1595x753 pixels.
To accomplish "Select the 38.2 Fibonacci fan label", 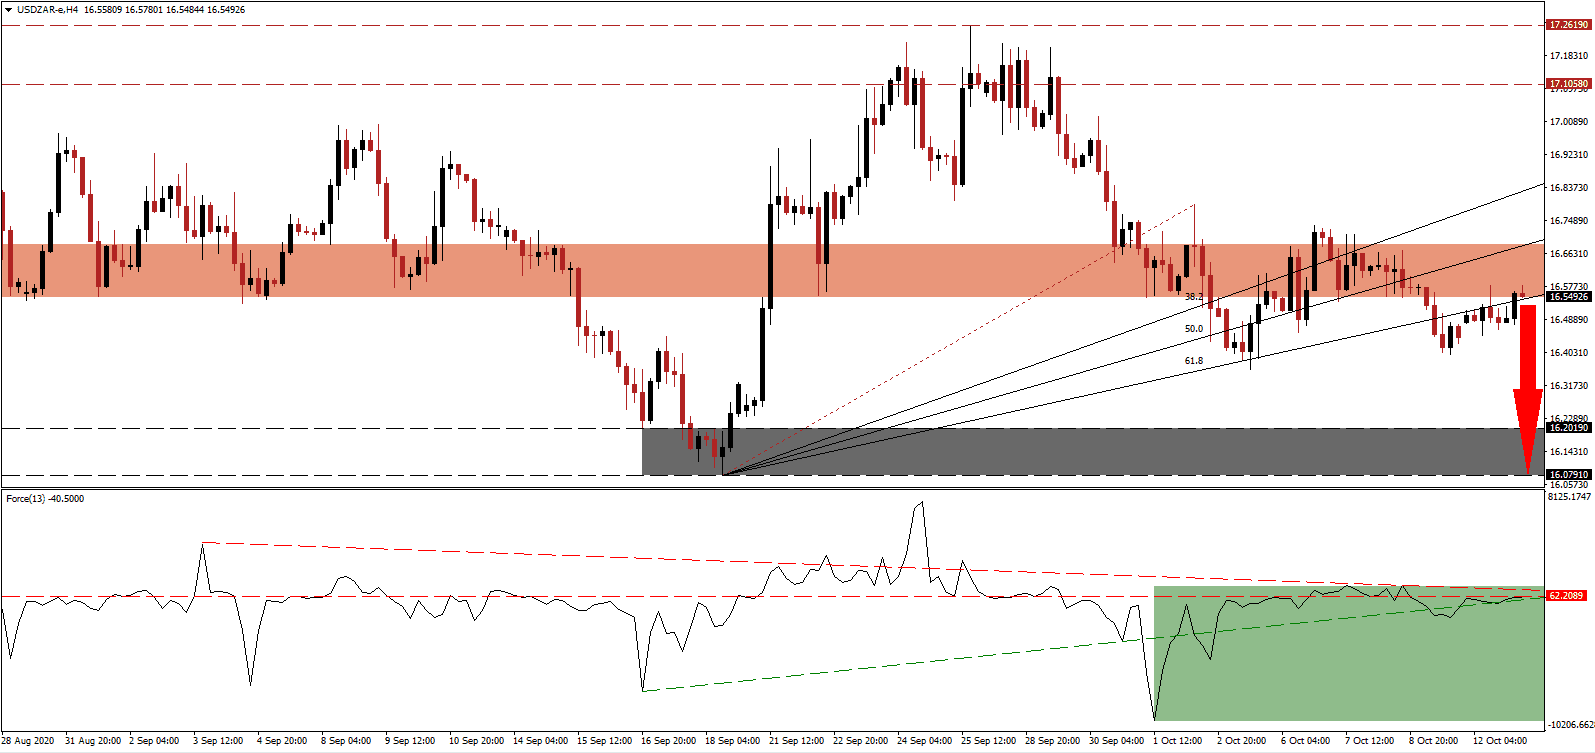I will [x=1193, y=297].
